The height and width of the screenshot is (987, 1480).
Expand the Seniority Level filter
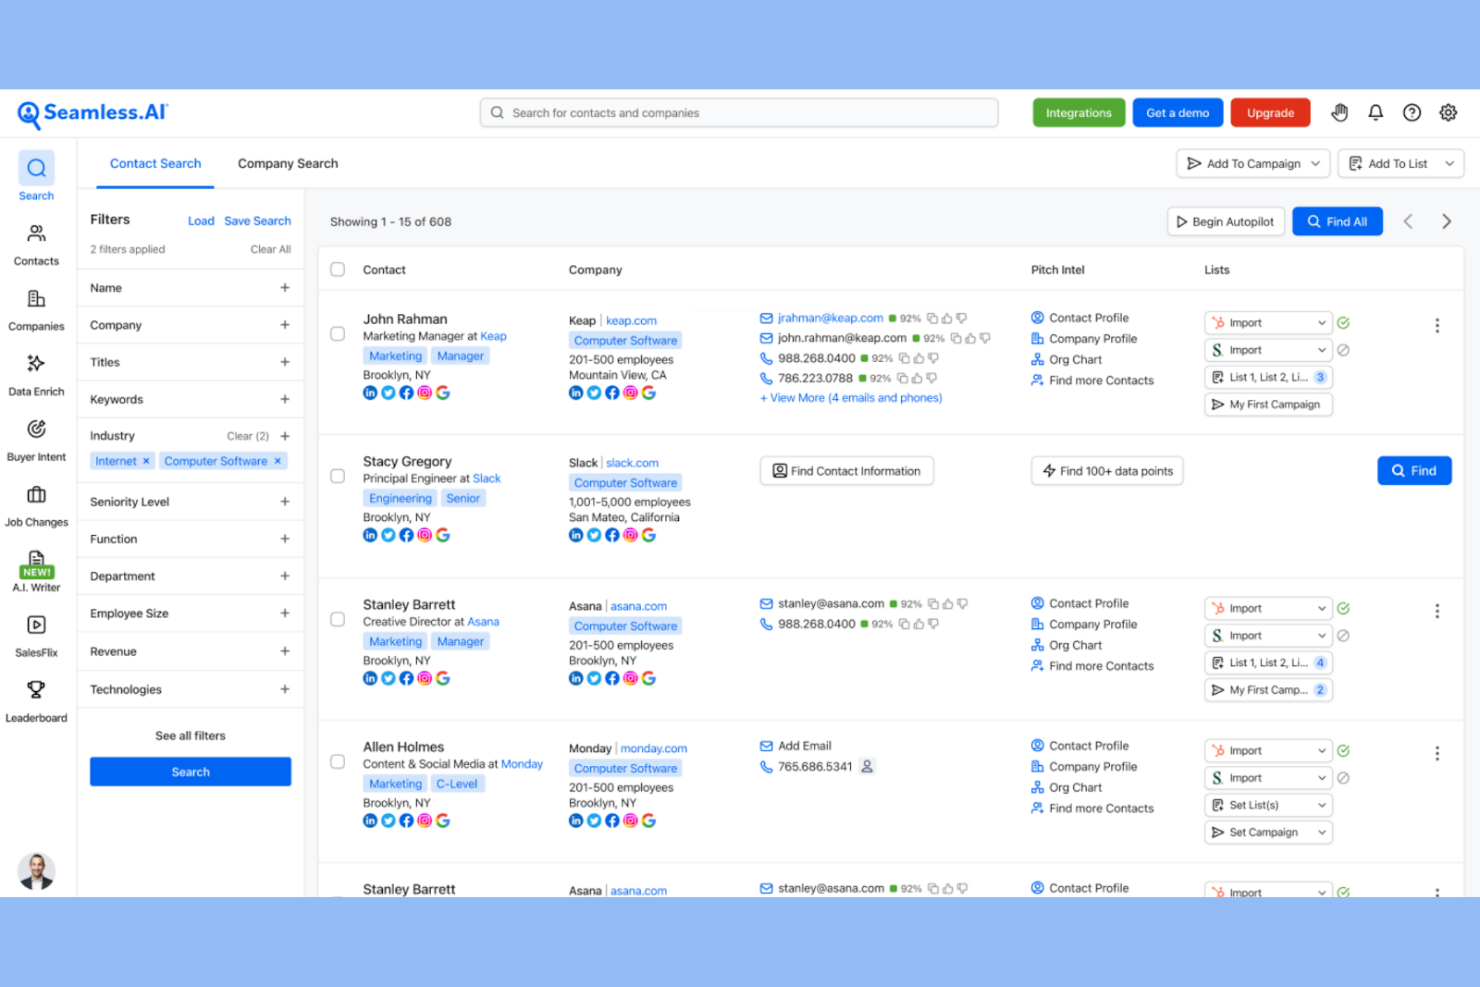click(190, 501)
